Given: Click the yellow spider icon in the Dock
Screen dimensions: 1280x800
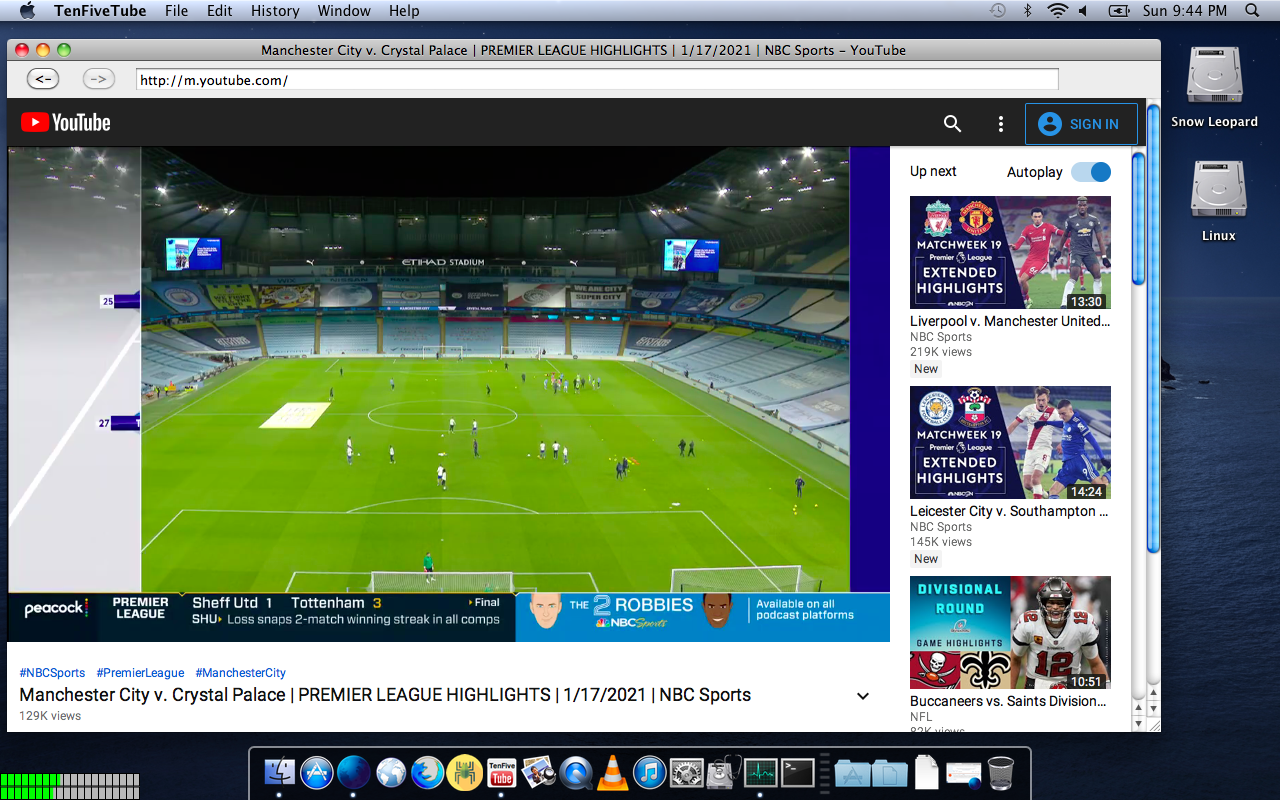Looking at the screenshot, I should click(x=464, y=772).
